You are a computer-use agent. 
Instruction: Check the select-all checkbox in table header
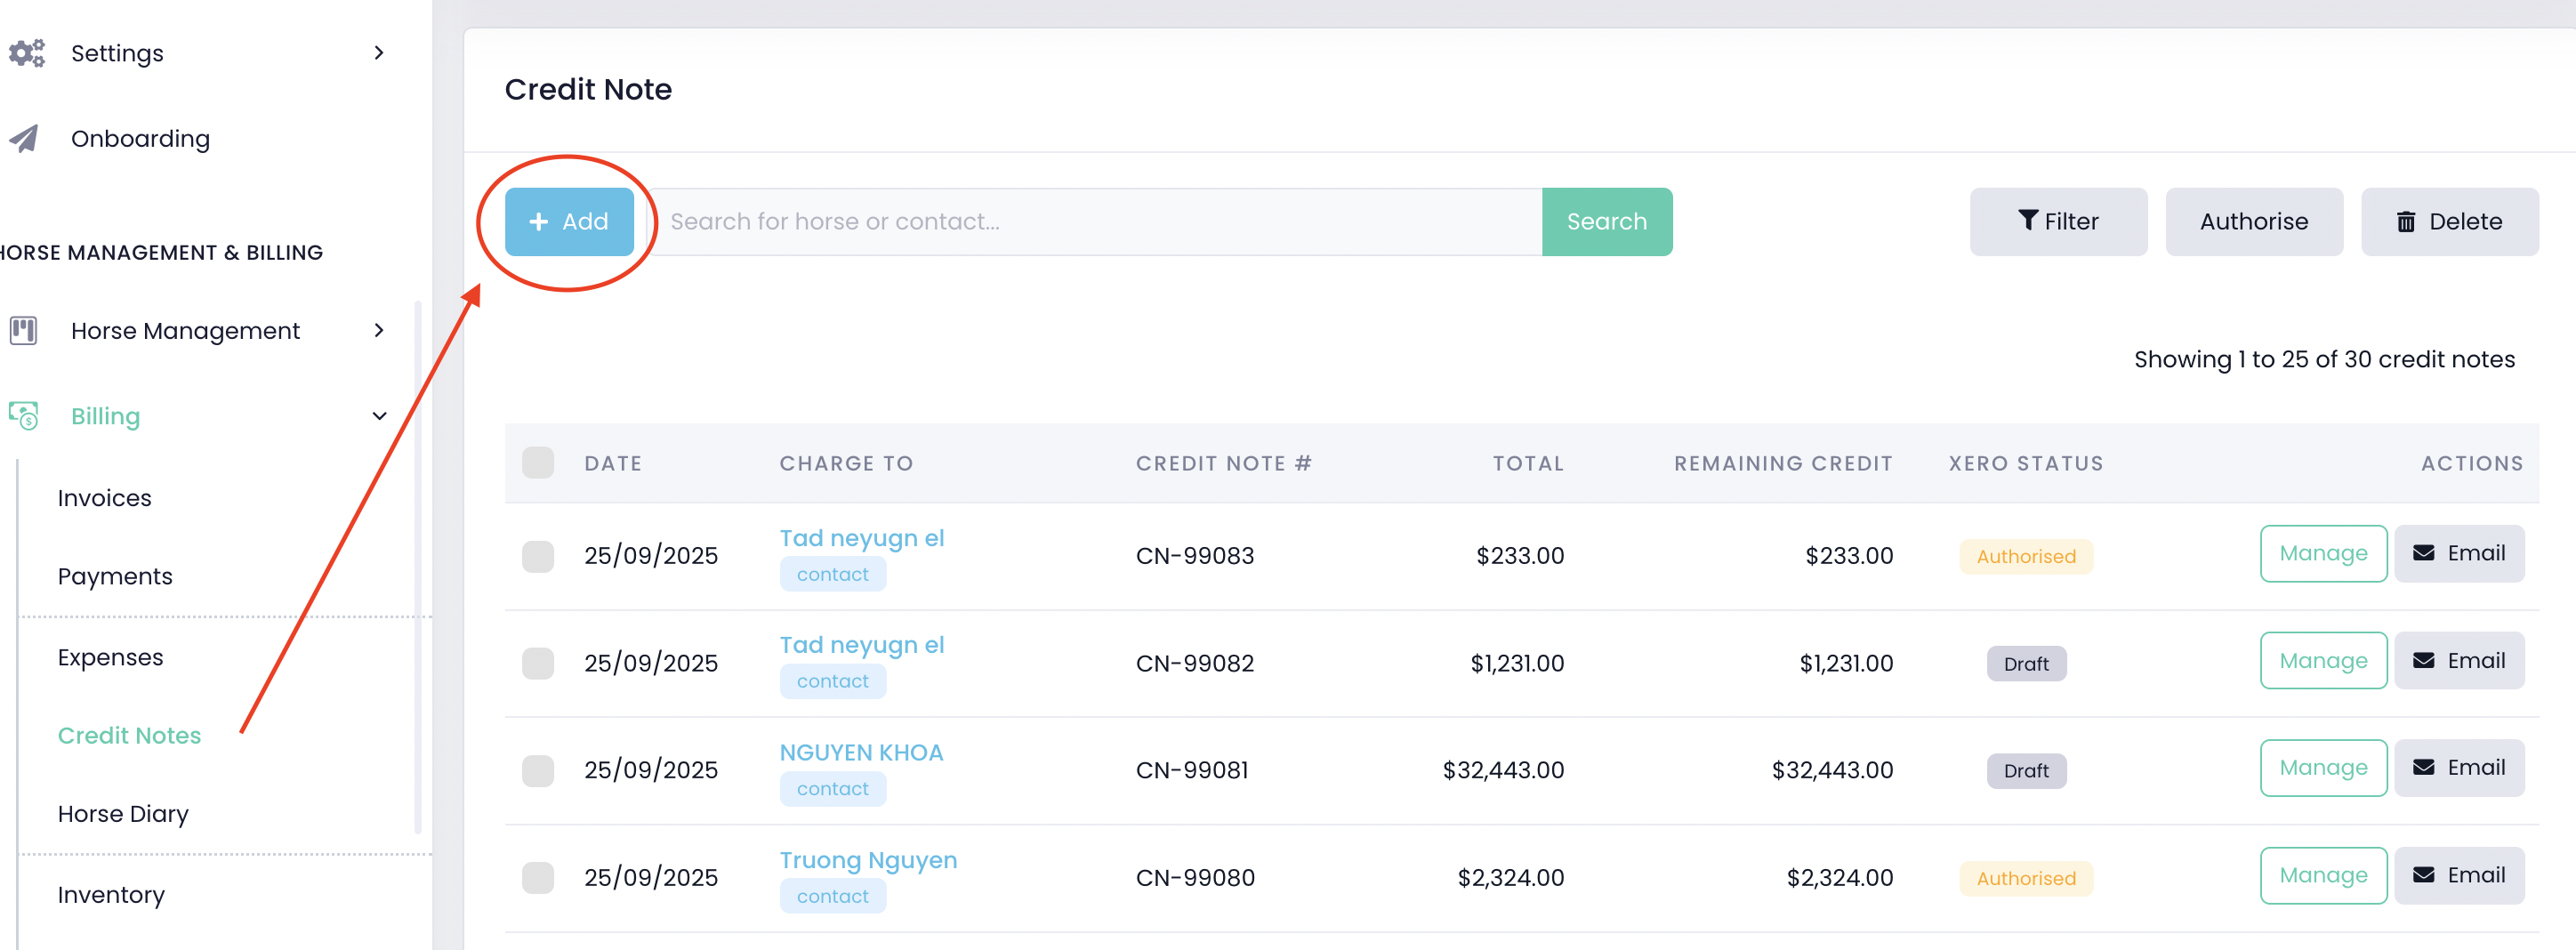pyautogui.click(x=538, y=462)
